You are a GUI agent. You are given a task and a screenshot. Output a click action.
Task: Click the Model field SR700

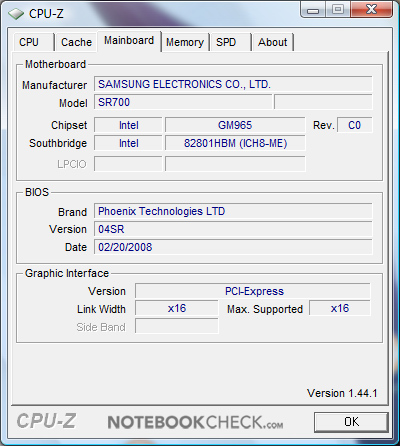[x=183, y=102]
